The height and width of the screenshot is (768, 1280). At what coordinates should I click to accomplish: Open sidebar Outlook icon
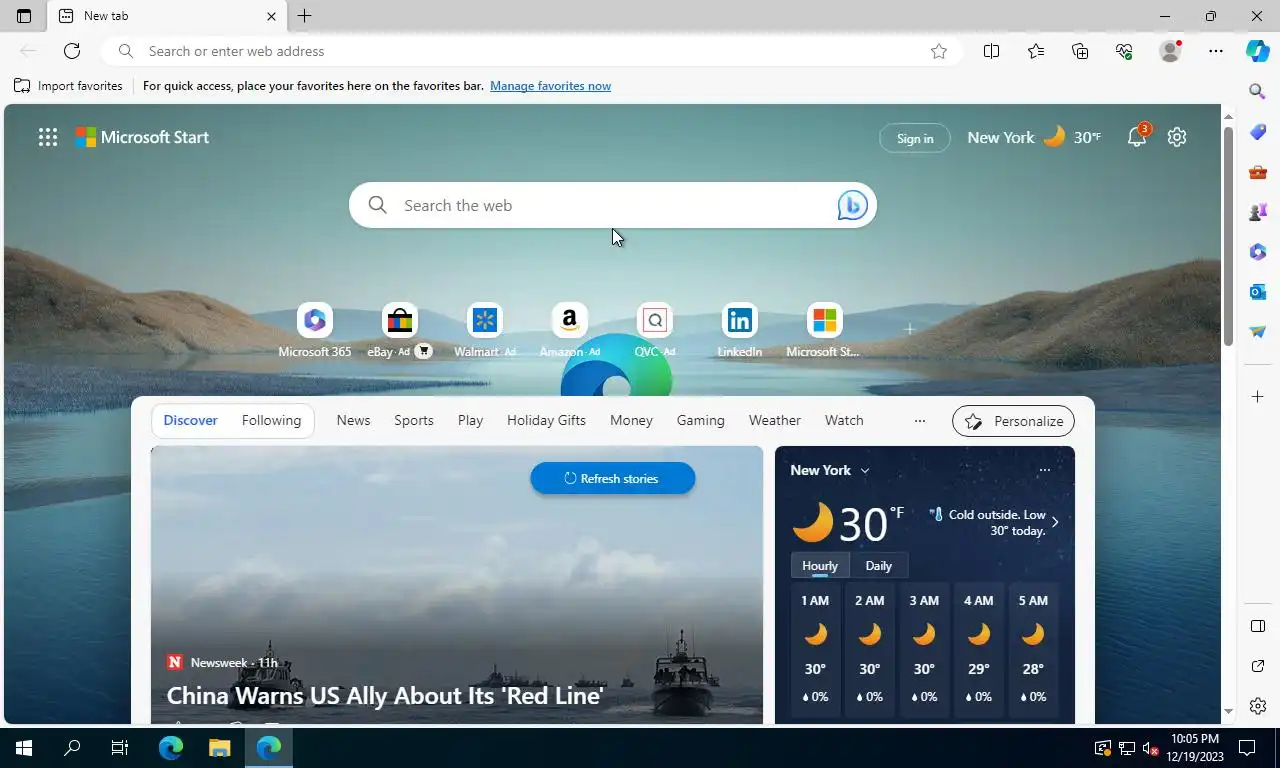(1258, 292)
